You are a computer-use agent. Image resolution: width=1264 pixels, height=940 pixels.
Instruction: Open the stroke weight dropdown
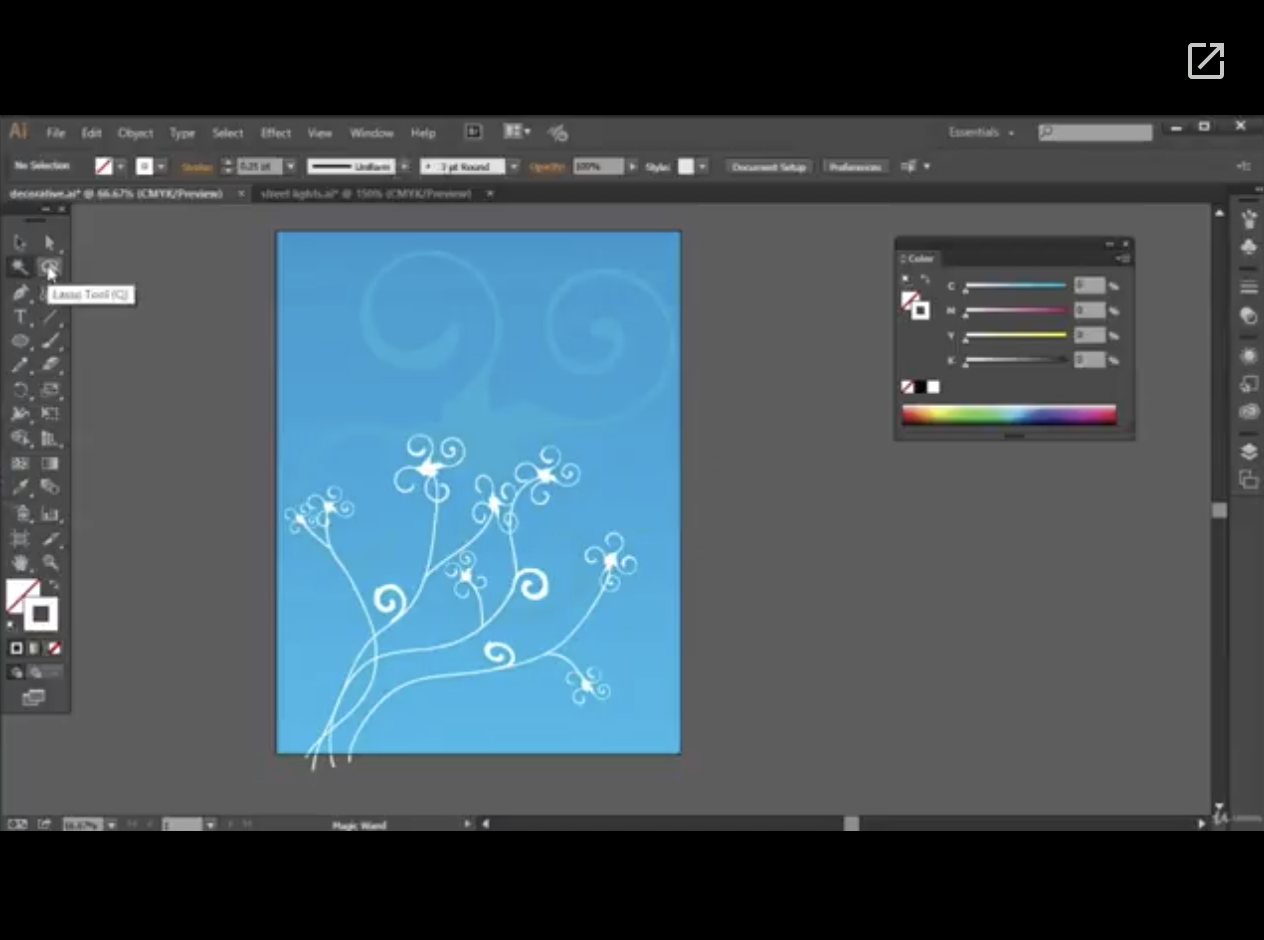(x=290, y=167)
